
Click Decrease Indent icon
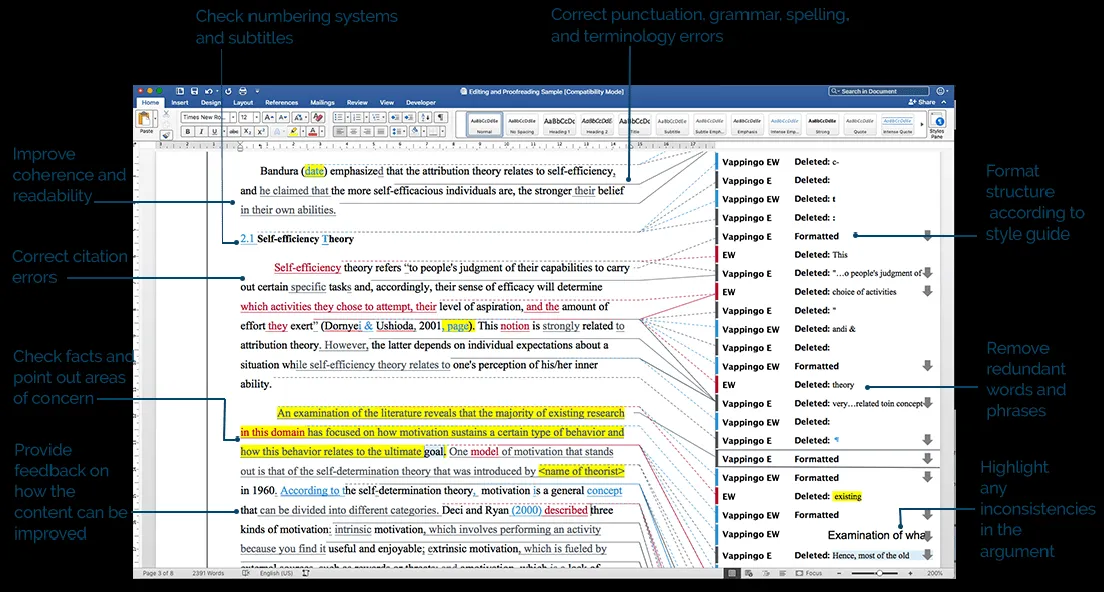coord(396,117)
